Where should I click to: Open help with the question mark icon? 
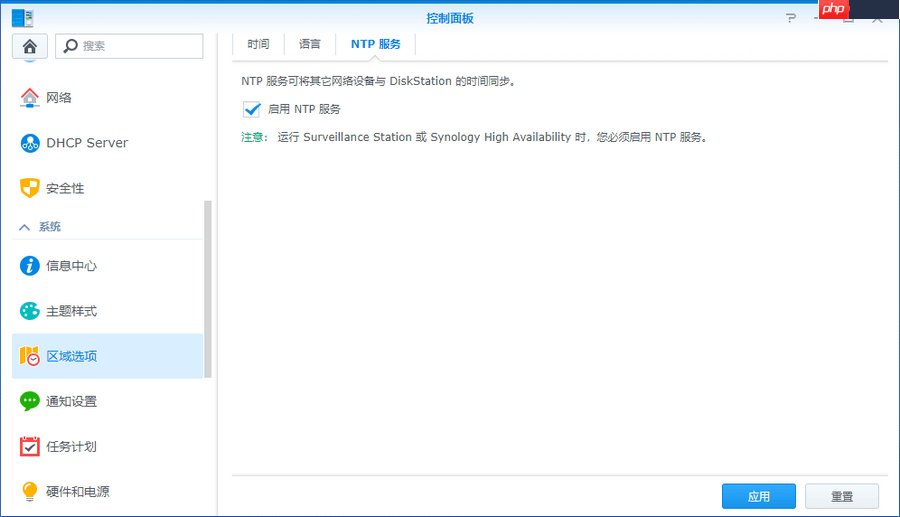click(x=791, y=18)
